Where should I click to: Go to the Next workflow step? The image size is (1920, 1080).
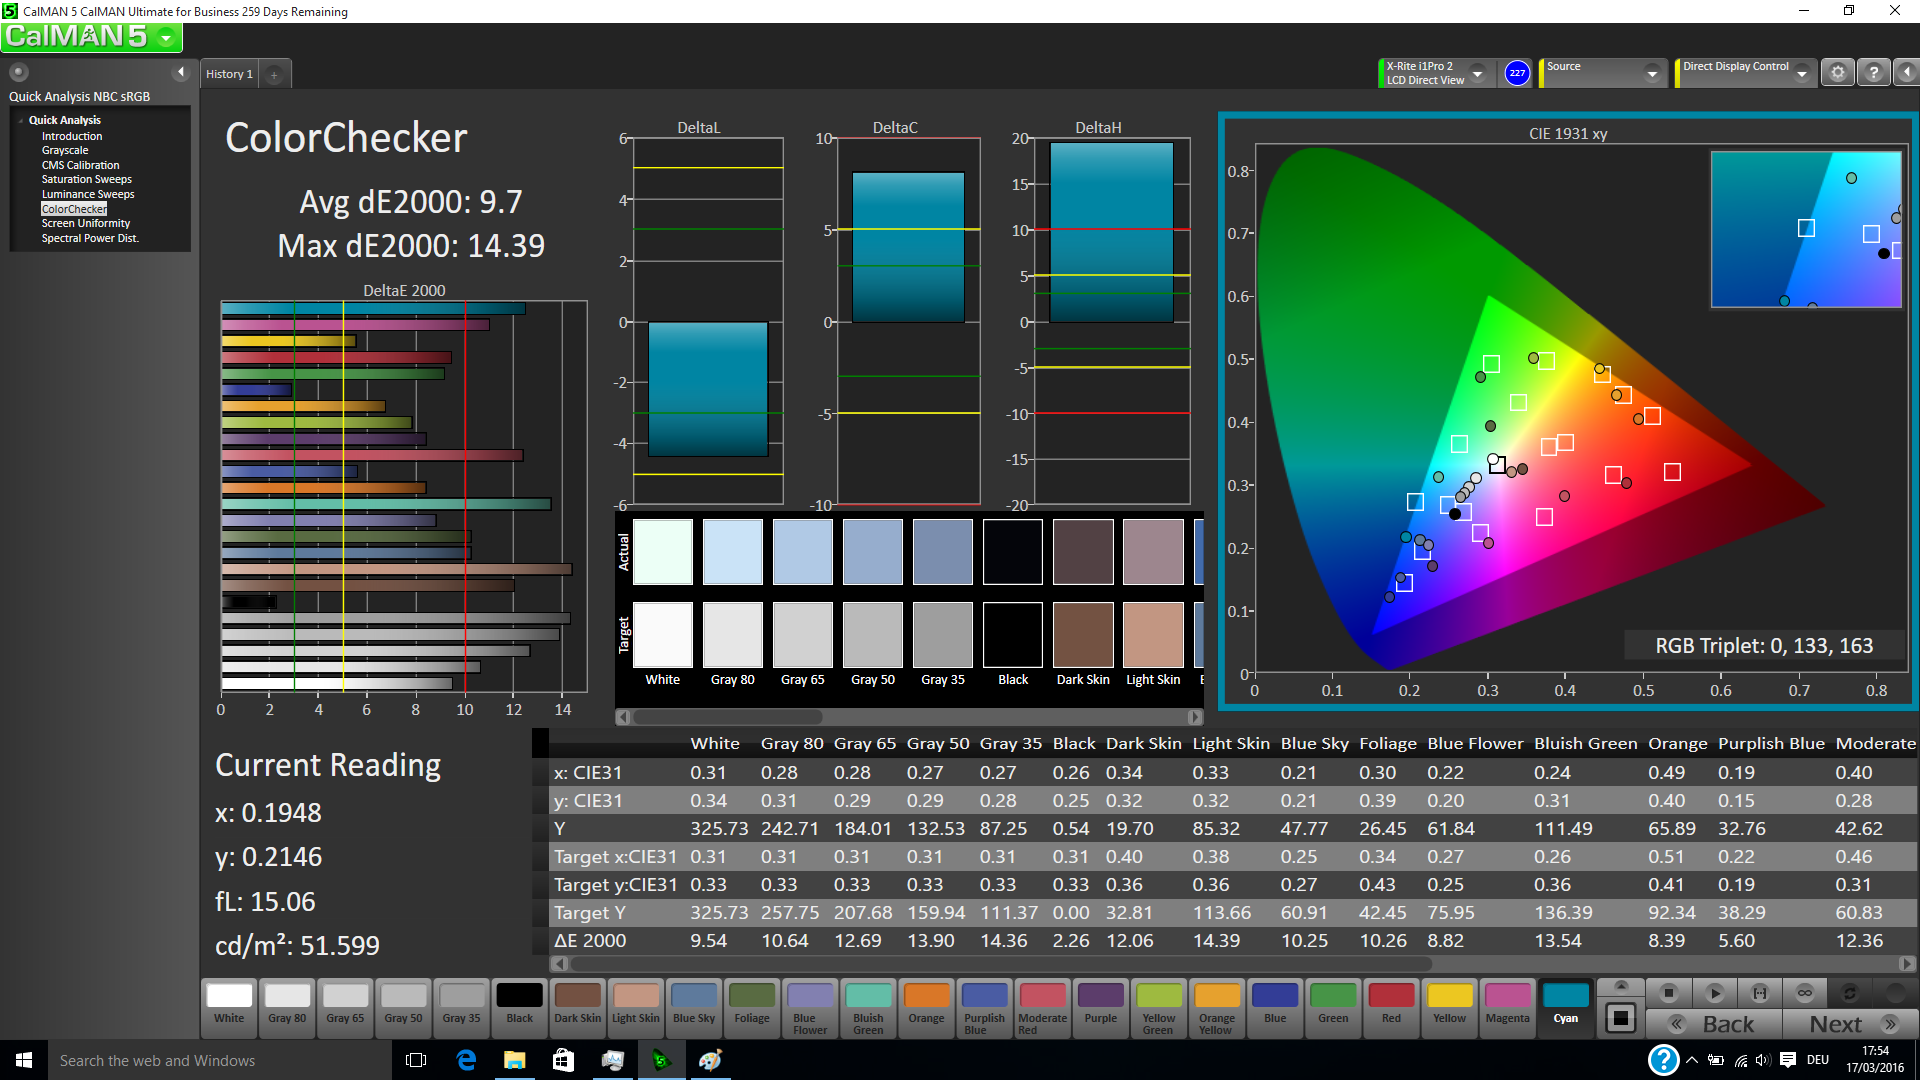coord(1850,1024)
